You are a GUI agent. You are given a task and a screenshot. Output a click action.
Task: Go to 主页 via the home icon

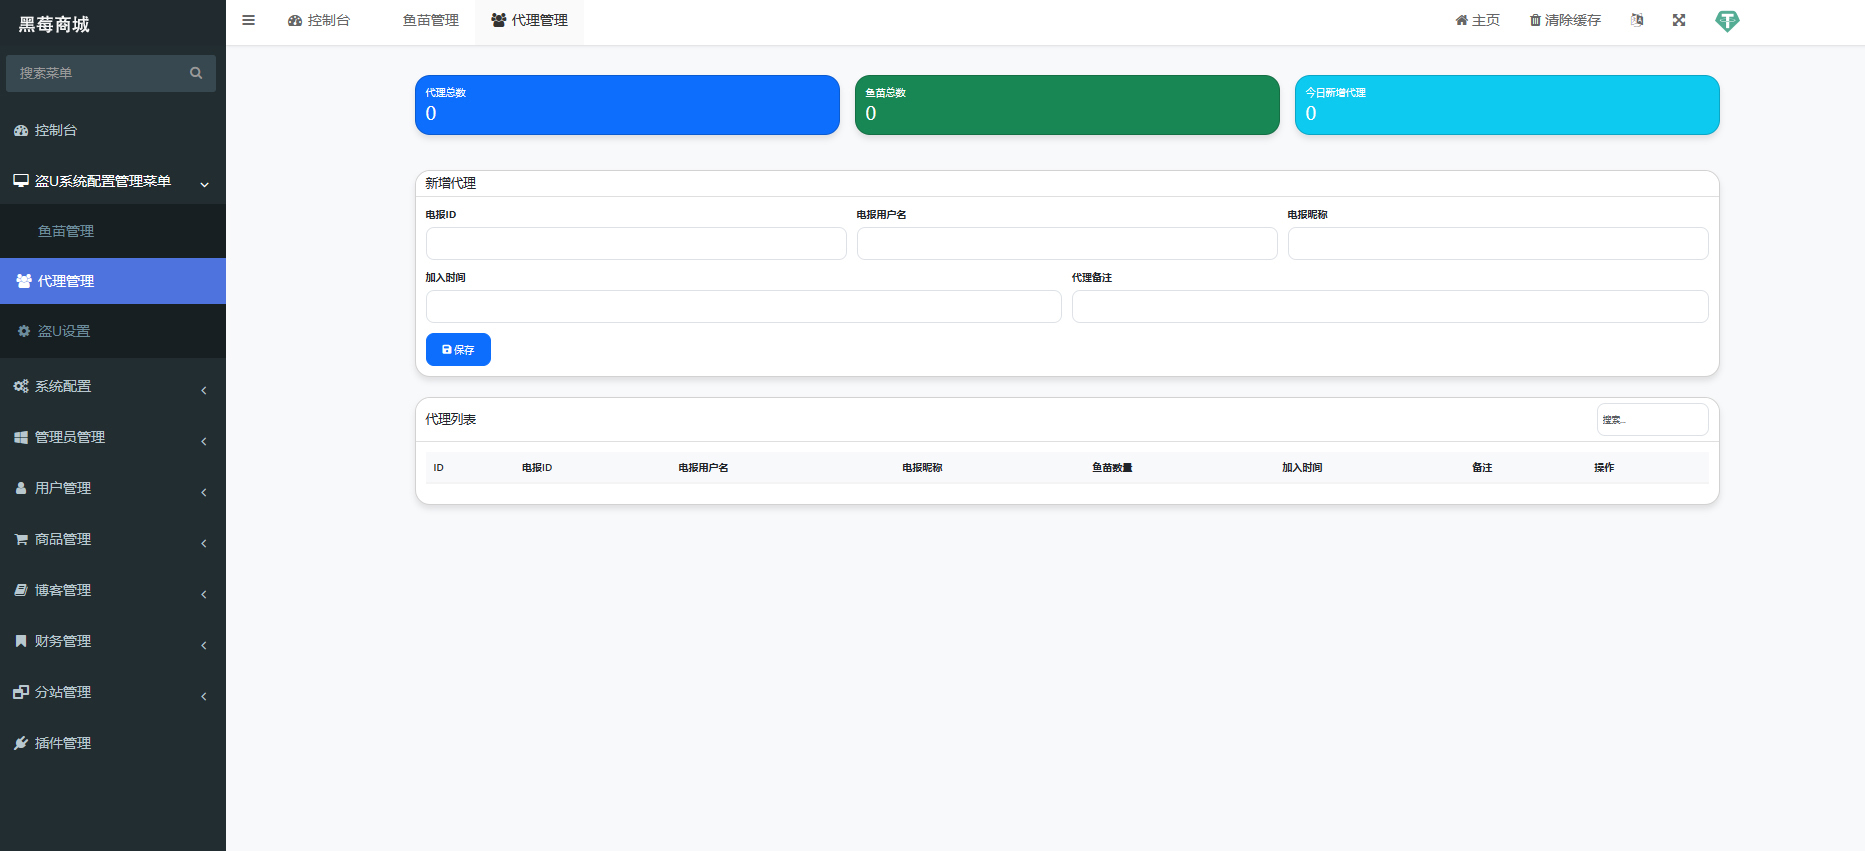click(x=1462, y=21)
